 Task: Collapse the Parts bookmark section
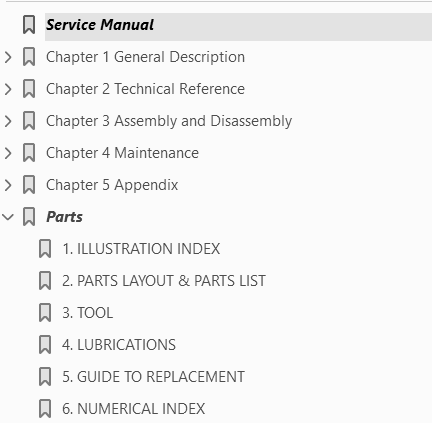click(8, 217)
